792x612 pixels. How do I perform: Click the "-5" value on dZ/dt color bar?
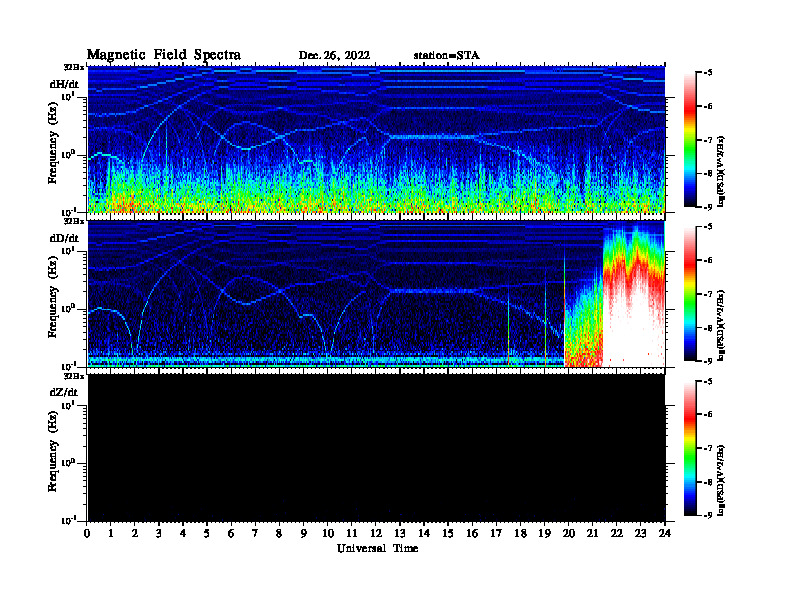coord(708,381)
